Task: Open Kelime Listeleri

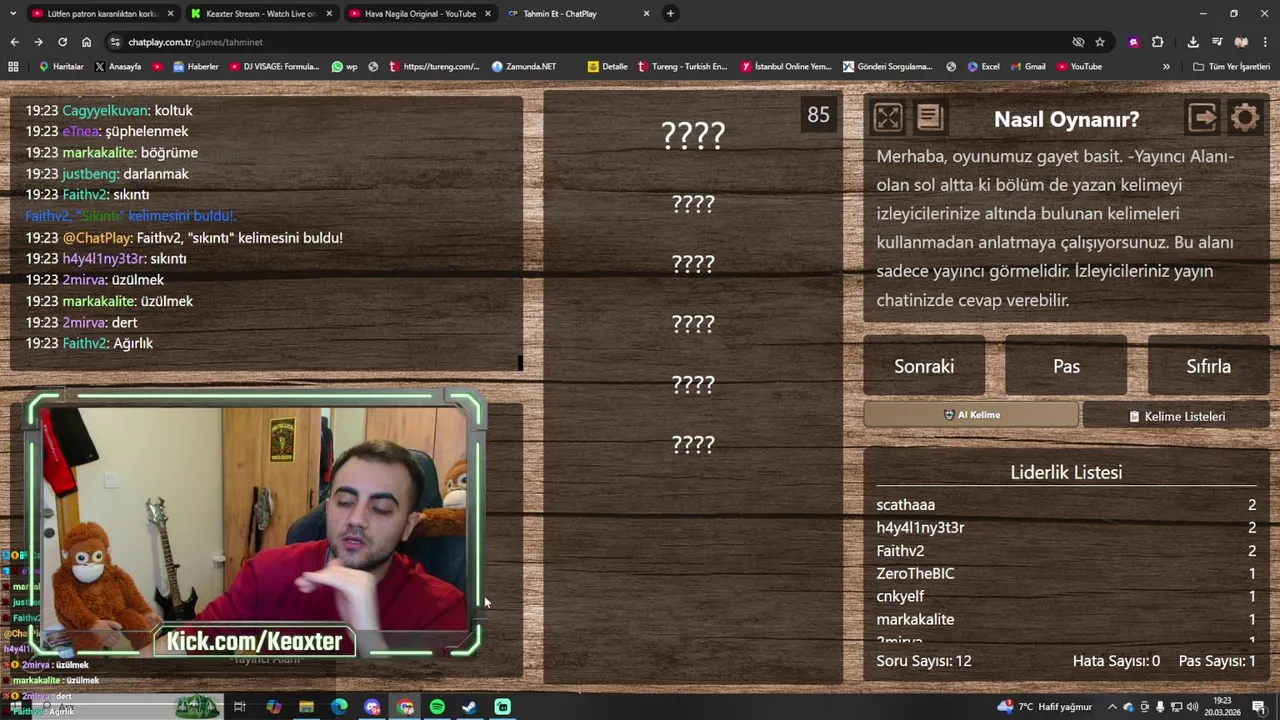Action: click(x=1177, y=416)
